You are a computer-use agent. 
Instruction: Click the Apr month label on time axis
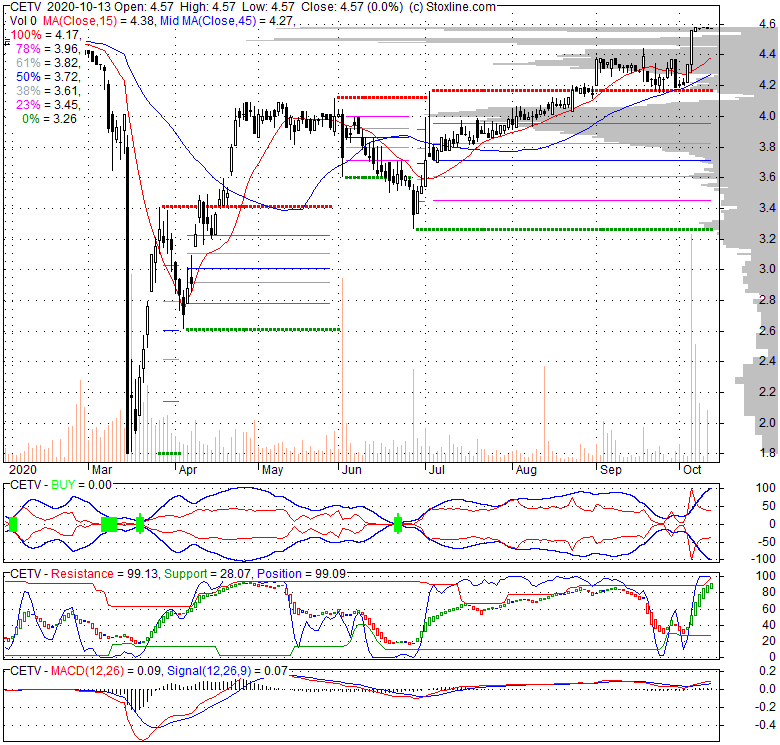[x=188, y=469]
